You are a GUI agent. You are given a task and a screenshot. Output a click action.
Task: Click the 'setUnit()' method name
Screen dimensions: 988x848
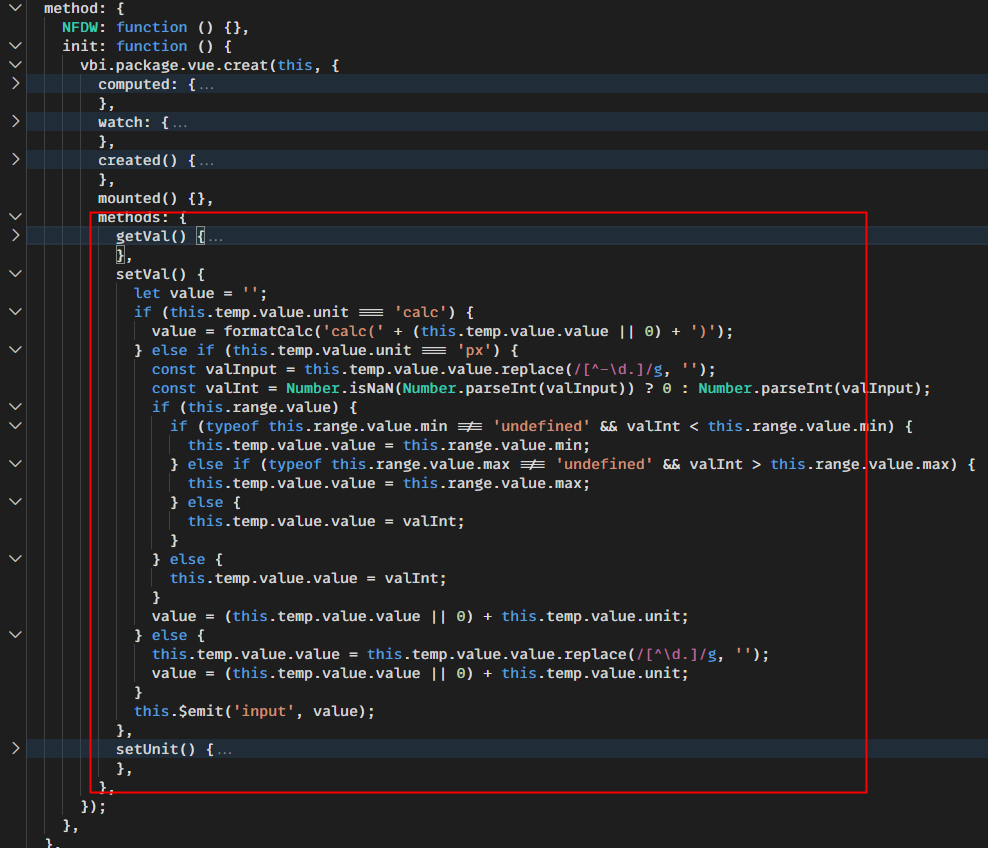coord(156,749)
